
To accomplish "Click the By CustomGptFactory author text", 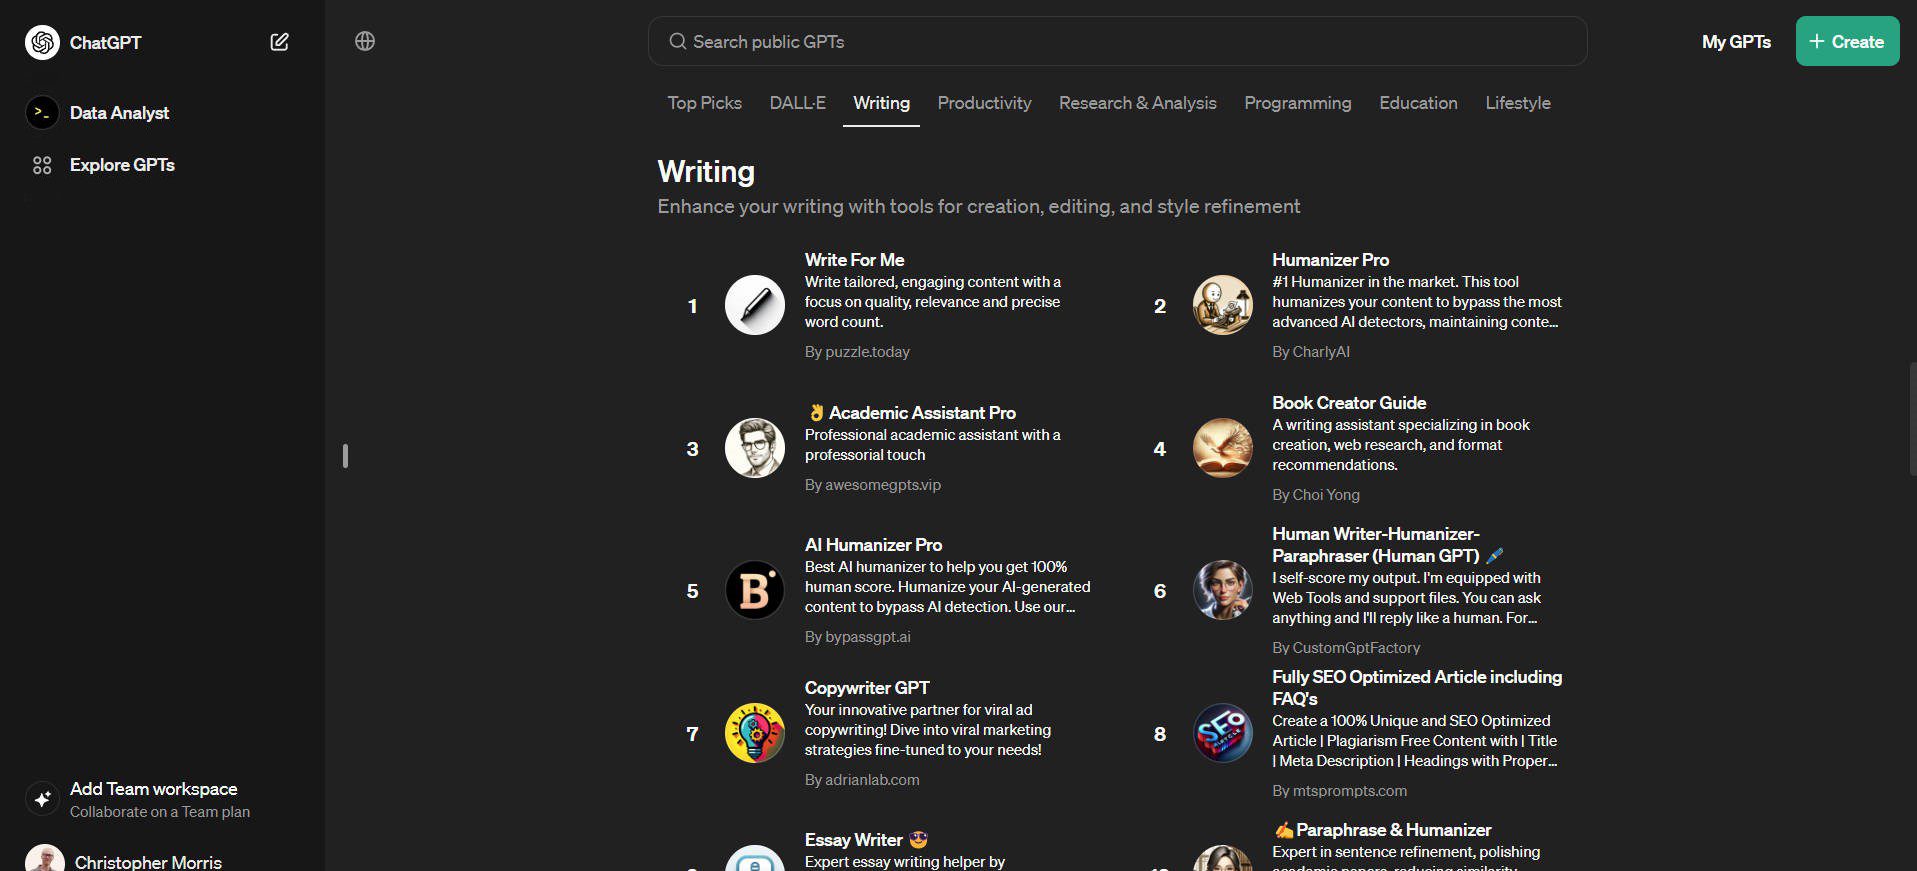I will point(1345,648).
